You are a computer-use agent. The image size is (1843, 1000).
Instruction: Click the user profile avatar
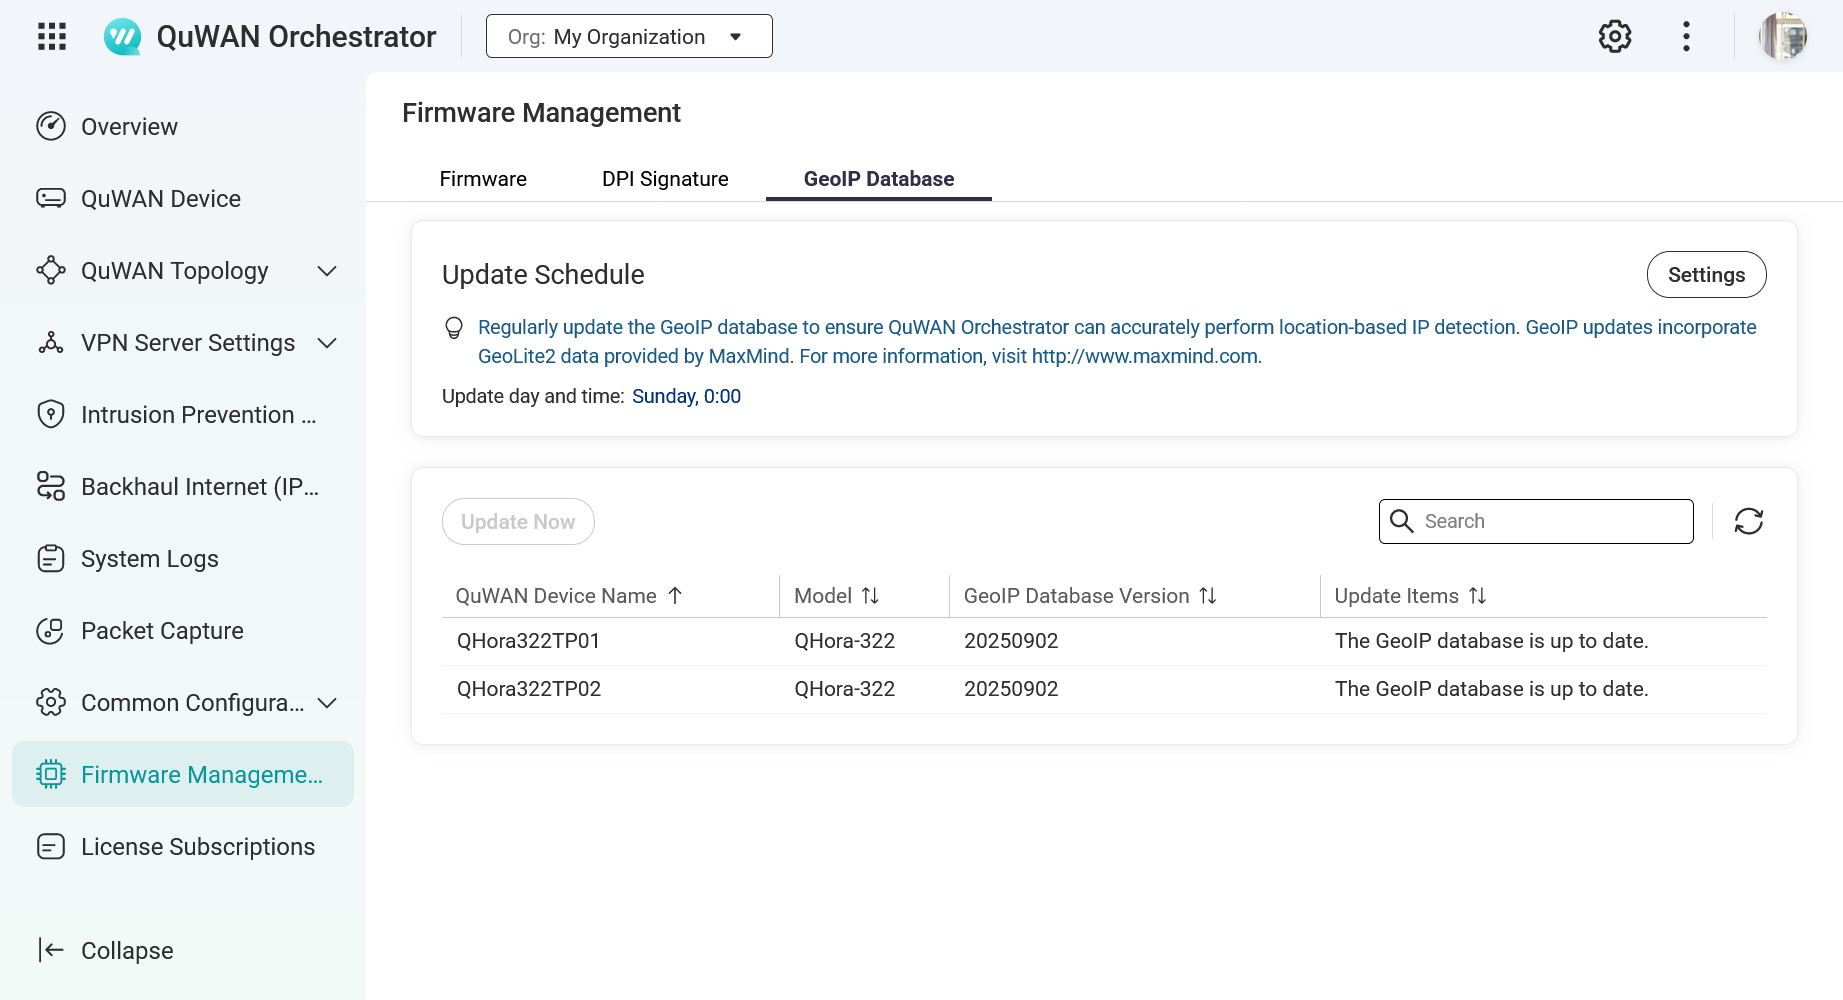click(x=1782, y=37)
